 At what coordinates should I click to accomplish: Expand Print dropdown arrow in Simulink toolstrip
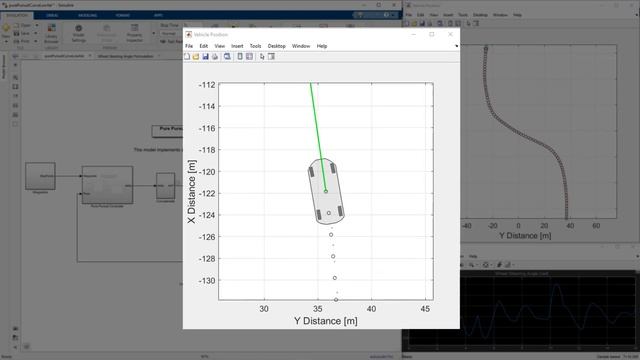tap(36, 41)
